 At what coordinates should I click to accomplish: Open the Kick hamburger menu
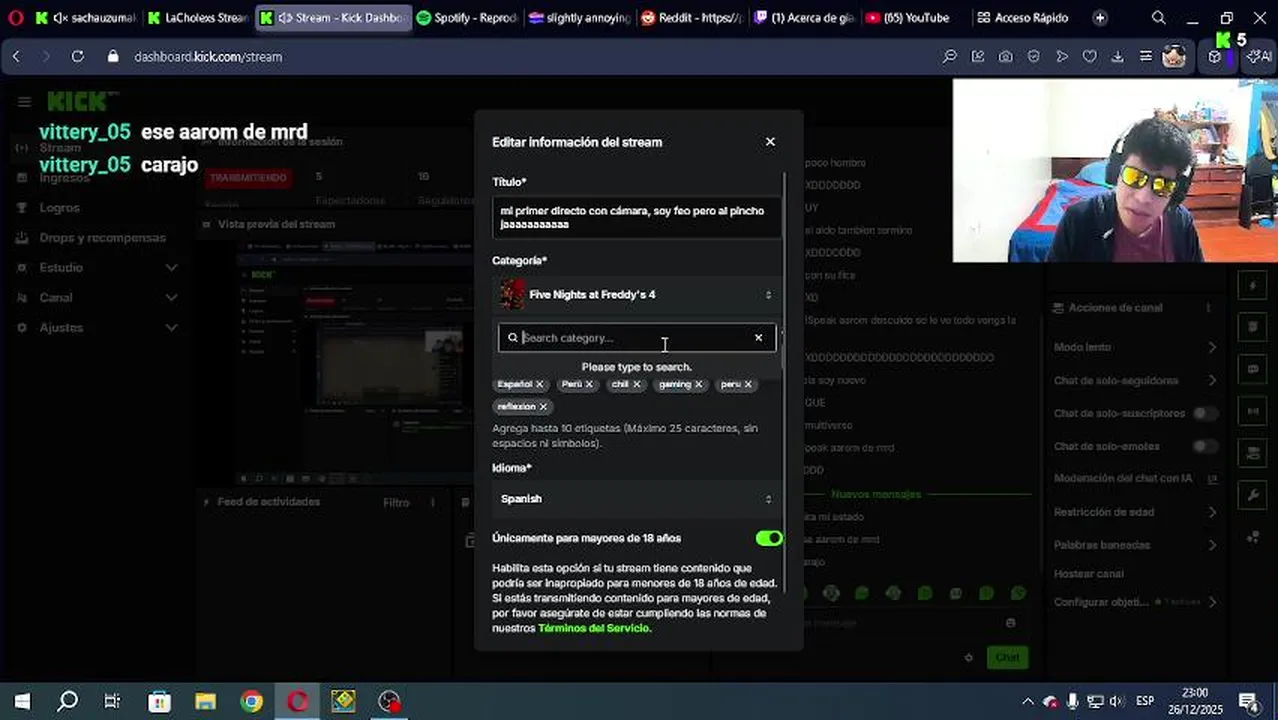tap(24, 102)
